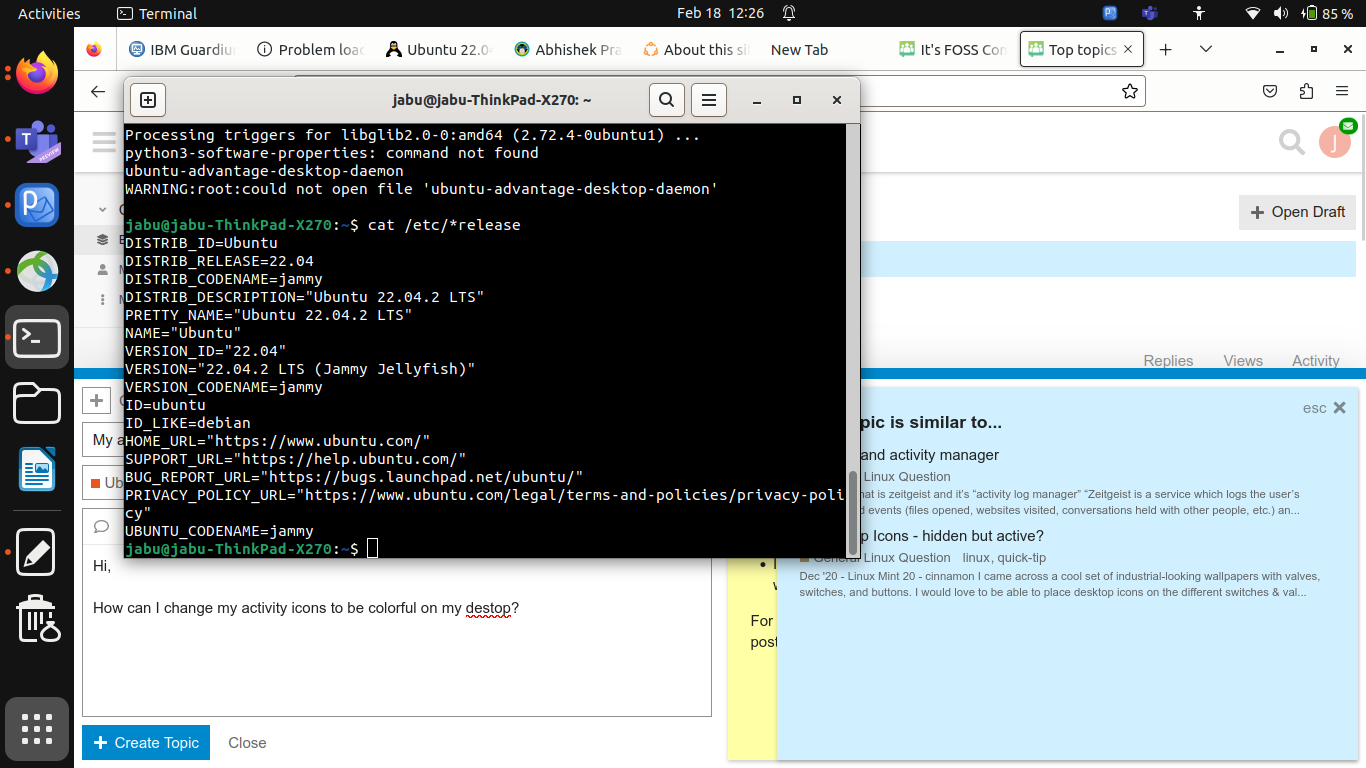
Task: Switch to the About this site tab
Action: tap(695, 49)
